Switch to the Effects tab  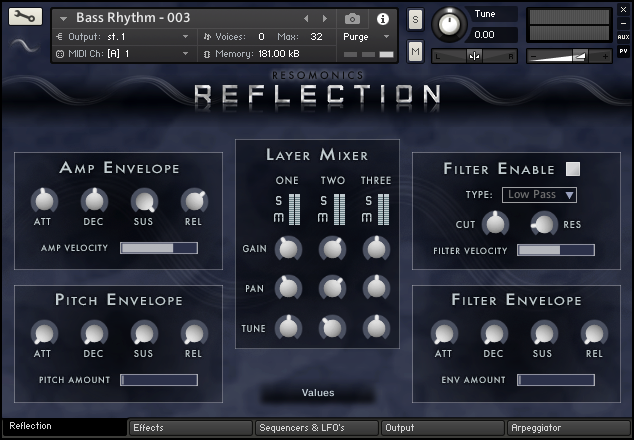[190, 427]
